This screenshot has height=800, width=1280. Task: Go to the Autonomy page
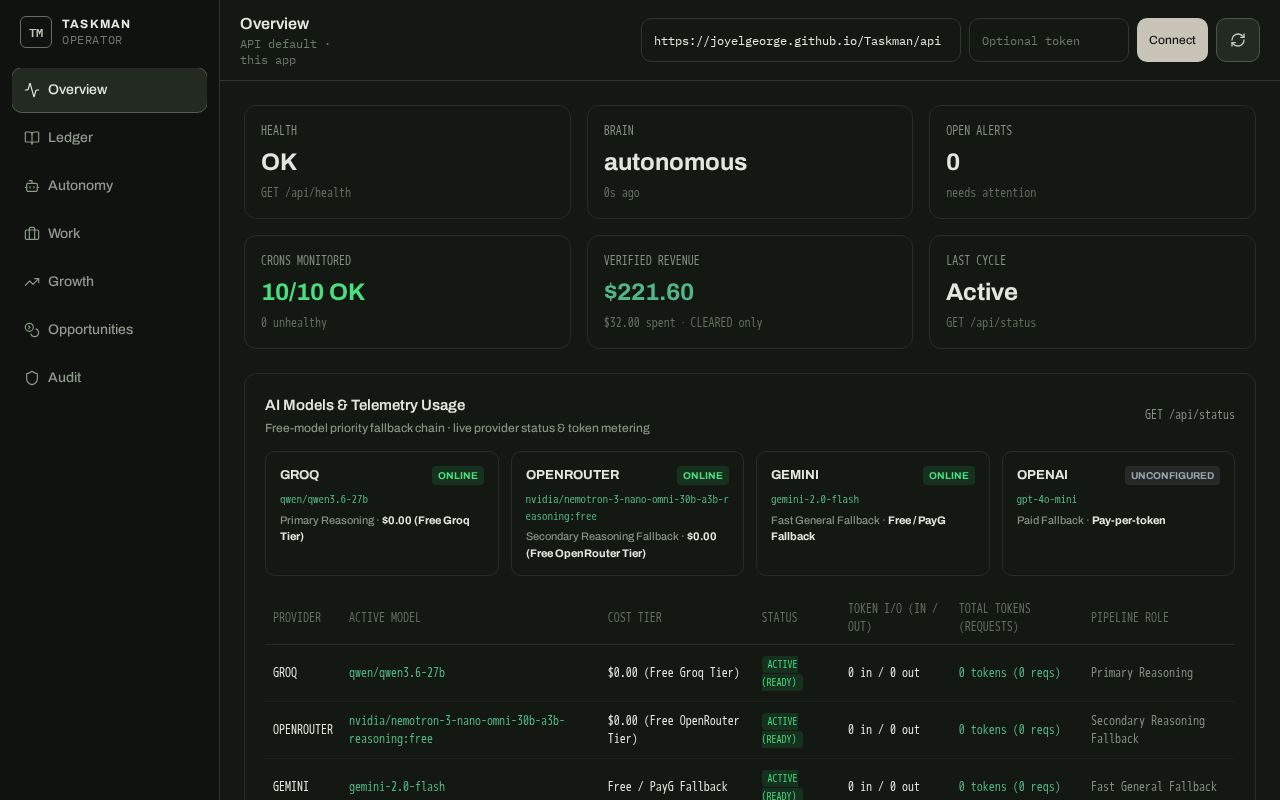pyautogui.click(x=109, y=186)
